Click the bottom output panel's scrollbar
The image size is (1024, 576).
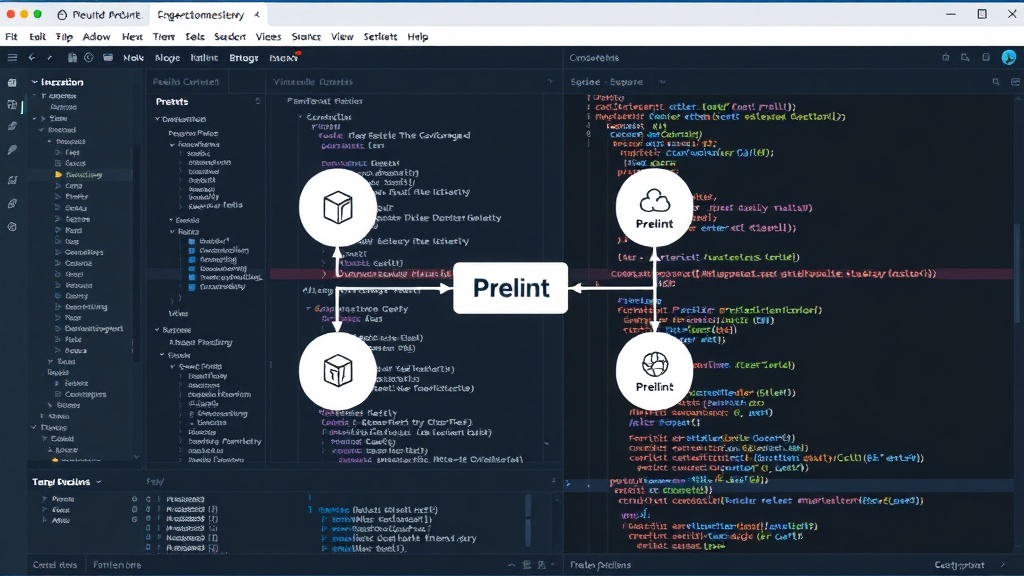pyautogui.click(x=528, y=520)
